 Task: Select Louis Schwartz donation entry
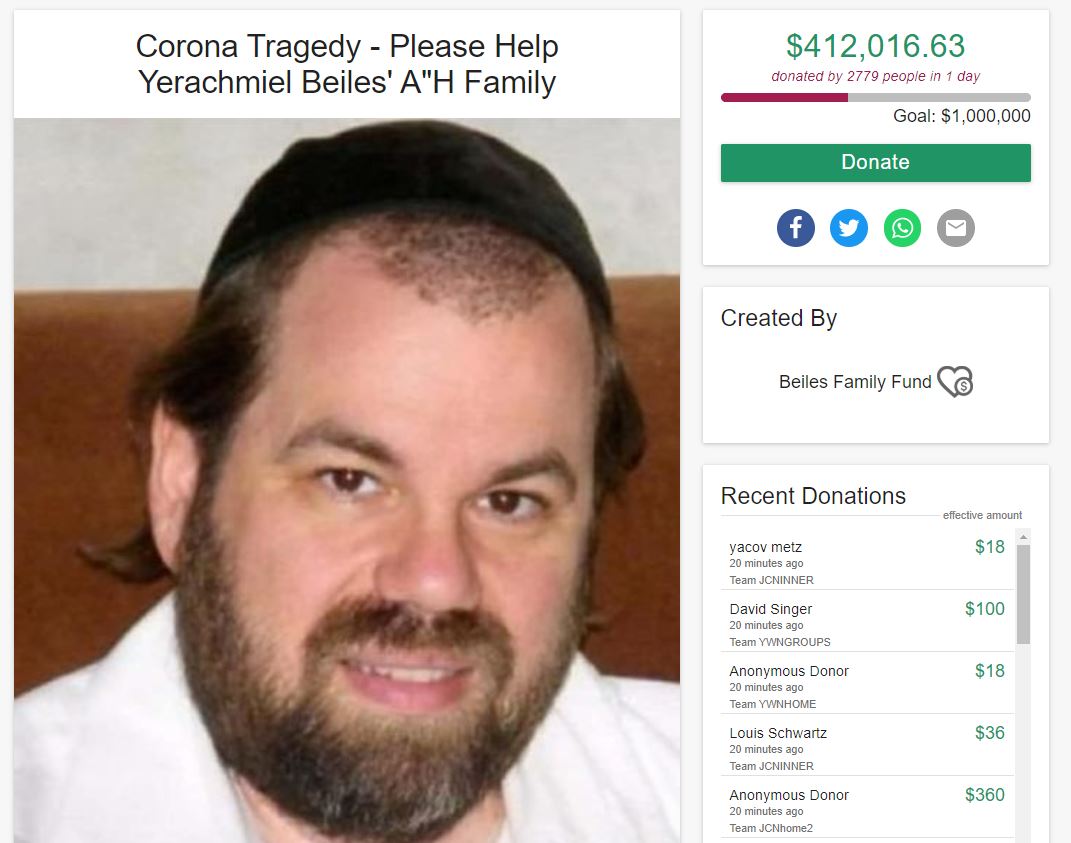tap(867, 747)
